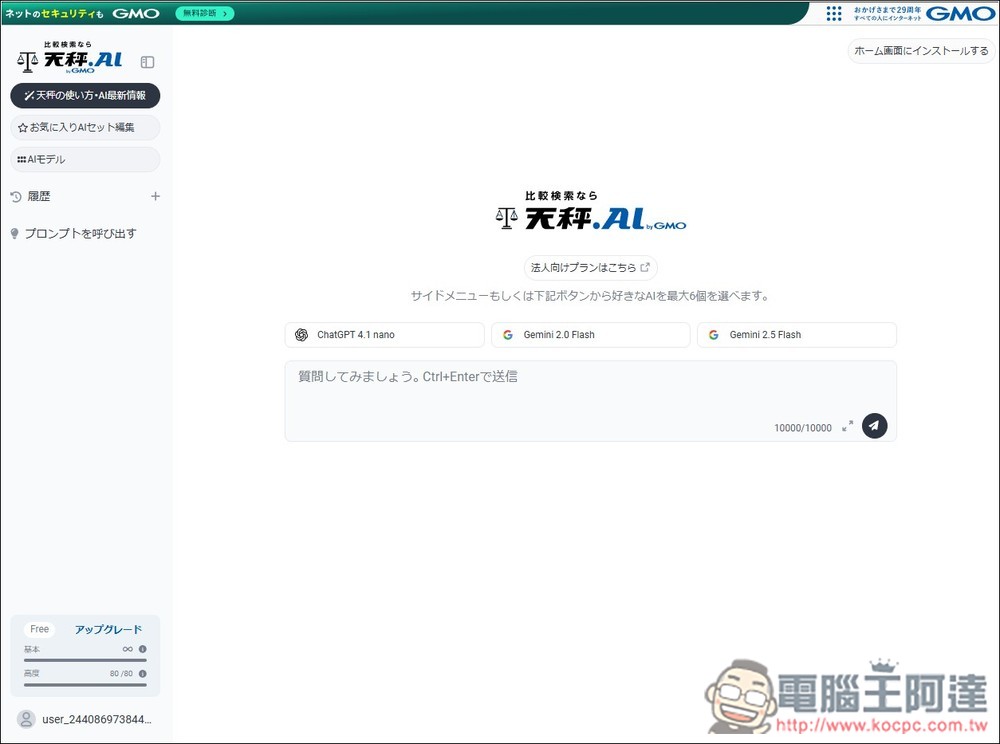This screenshot has height=744, width=1000.
Task: Click the GMO logo at top right
Action: coord(960,13)
